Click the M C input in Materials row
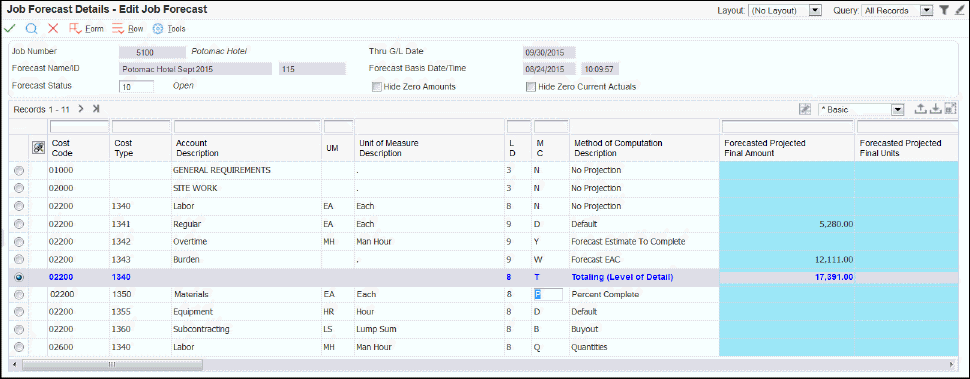This screenshot has height=379, width=970. [548, 294]
